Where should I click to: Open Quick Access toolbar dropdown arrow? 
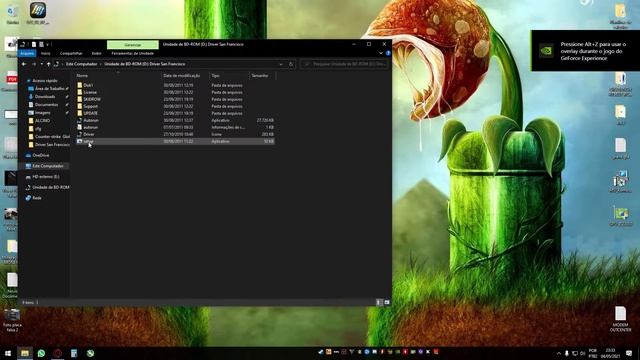(x=48, y=44)
